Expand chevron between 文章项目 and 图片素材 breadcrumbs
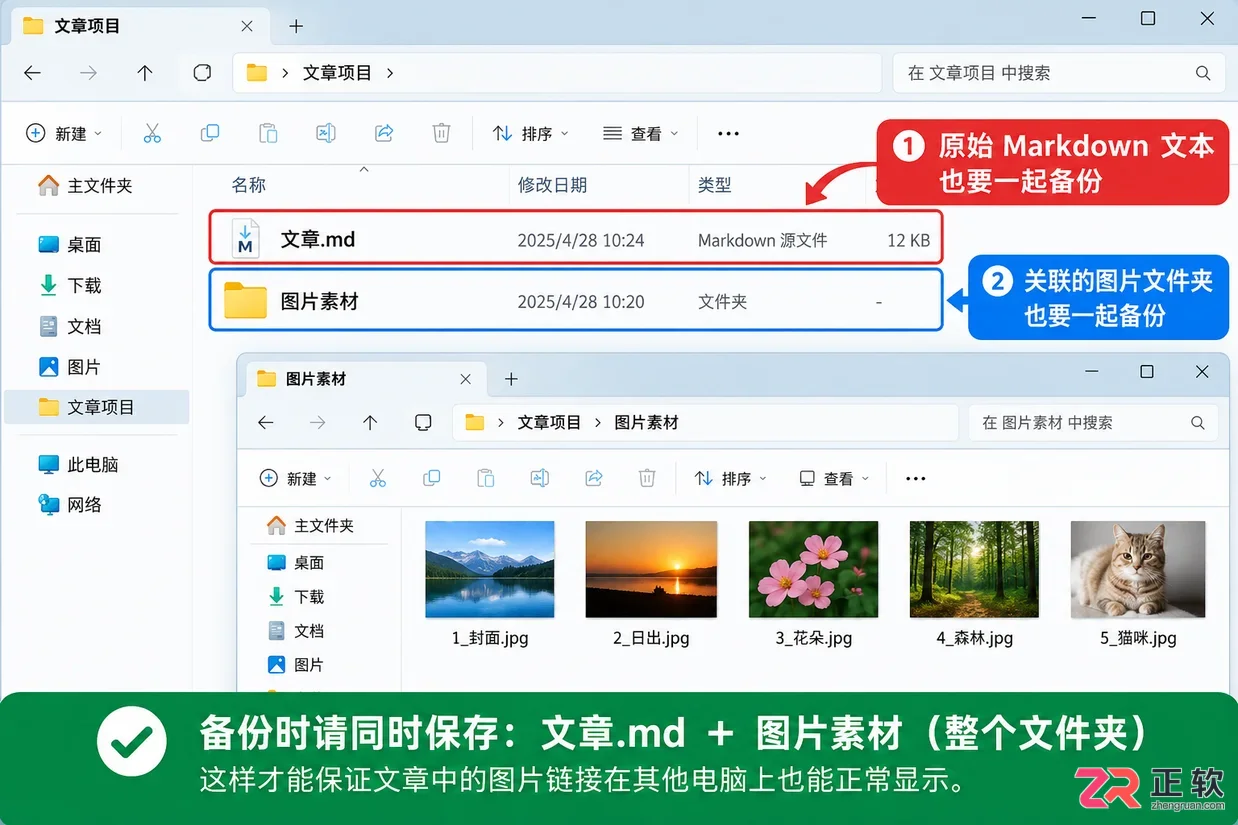This screenshot has height=825, width=1238. (x=598, y=423)
